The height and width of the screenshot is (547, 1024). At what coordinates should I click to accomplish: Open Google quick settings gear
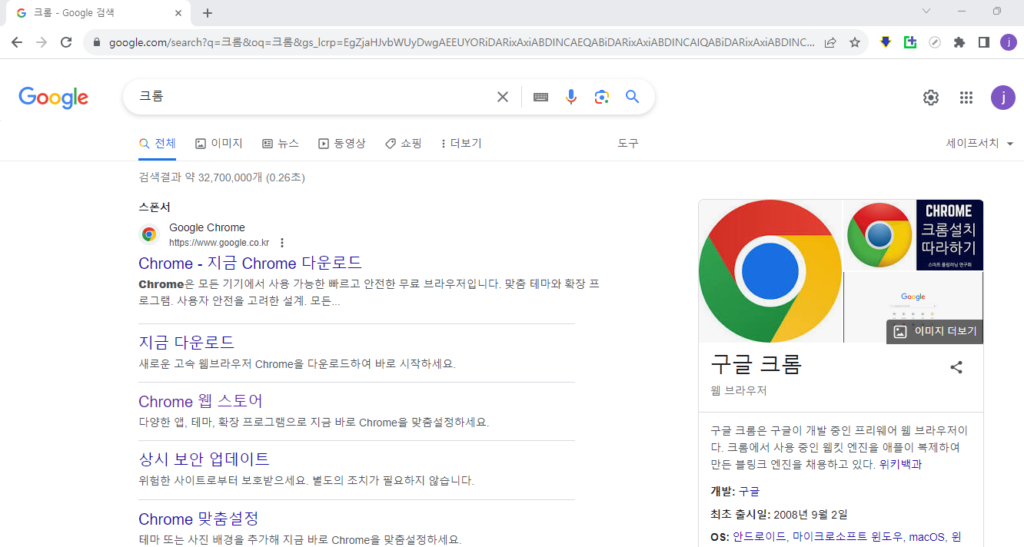coord(931,98)
